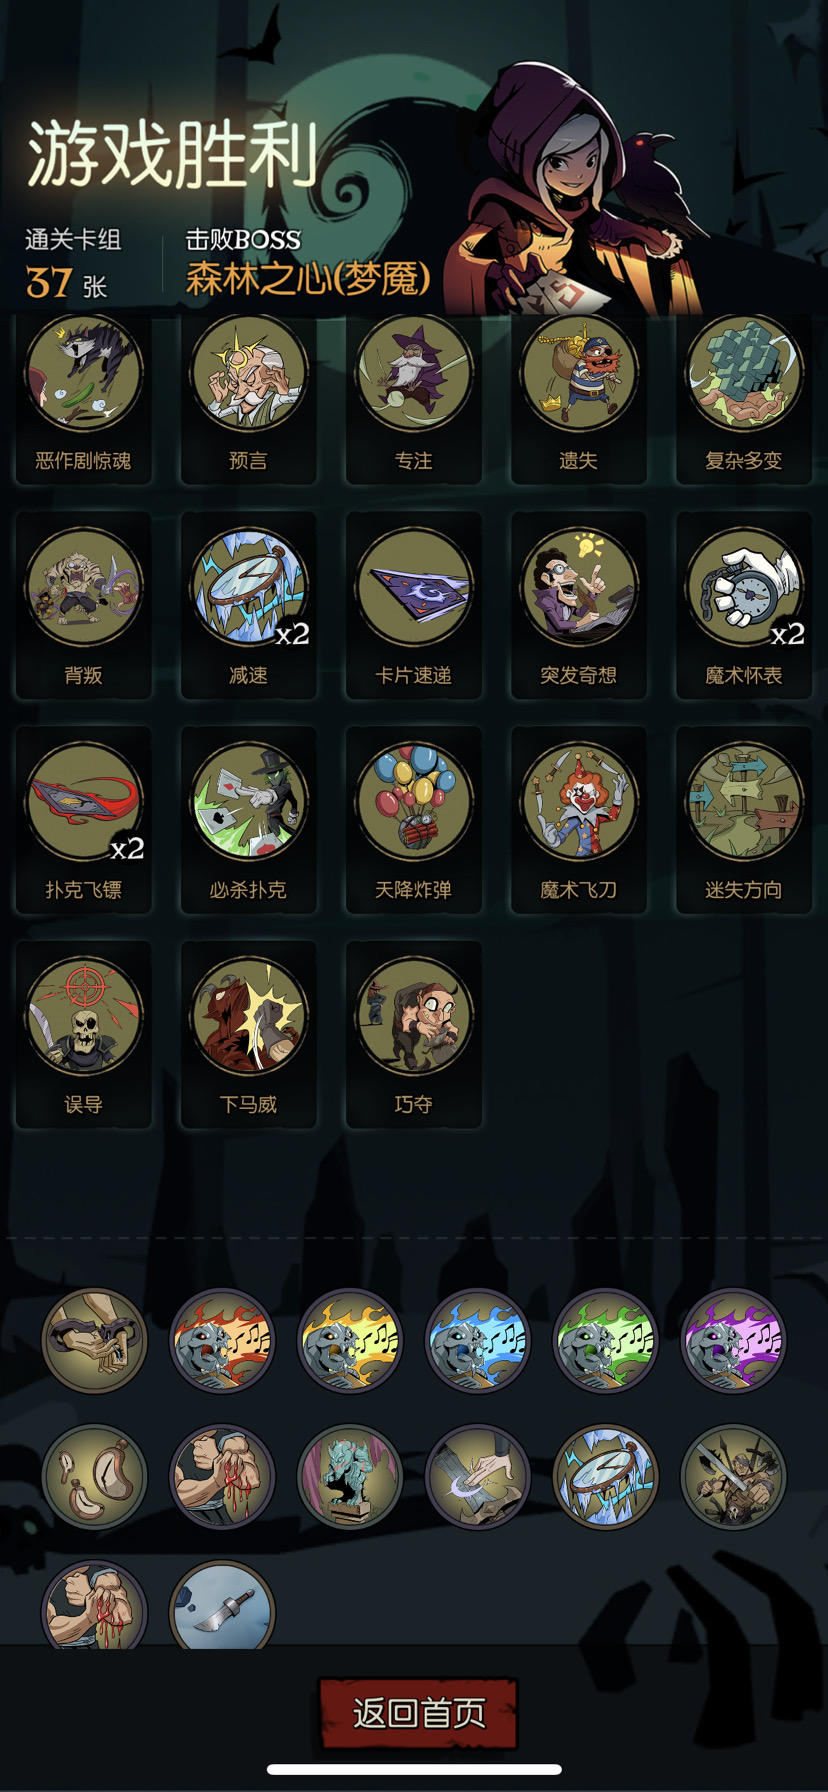Tap the 魔术飞刀 clown card
This screenshot has height=1792, width=828.
pos(579,801)
